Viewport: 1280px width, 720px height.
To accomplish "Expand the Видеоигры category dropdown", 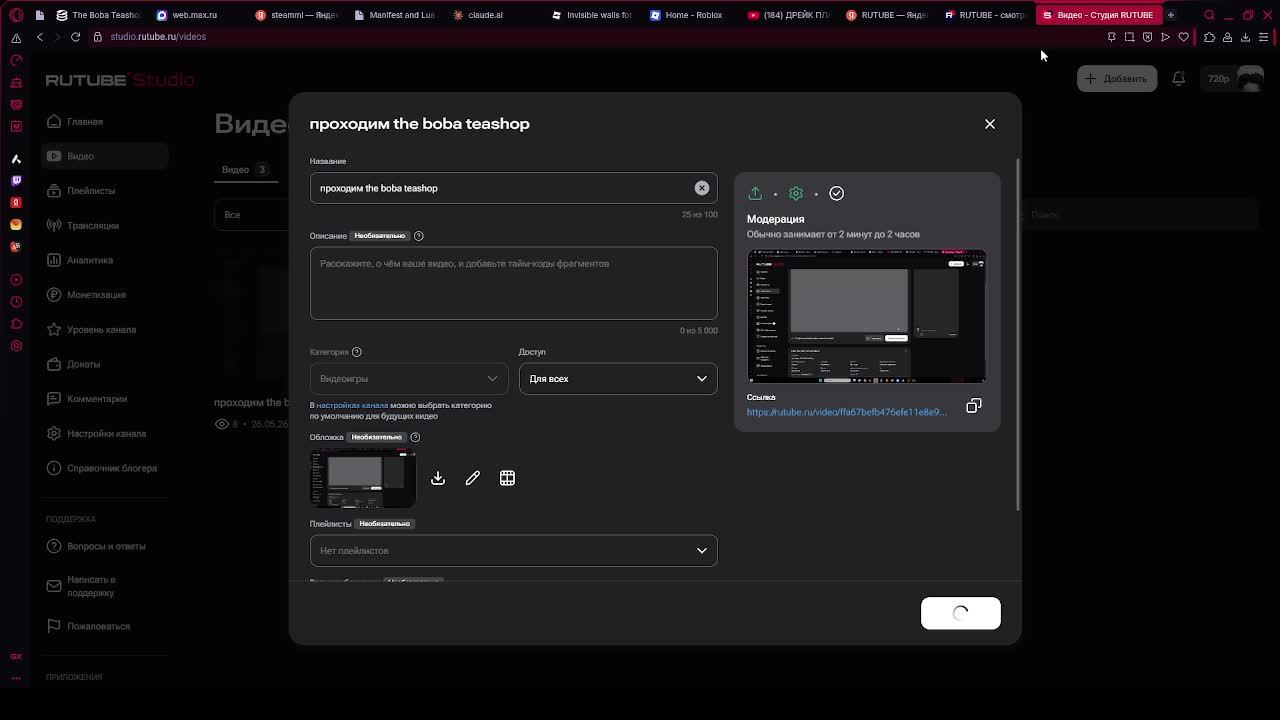I will 409,379.
